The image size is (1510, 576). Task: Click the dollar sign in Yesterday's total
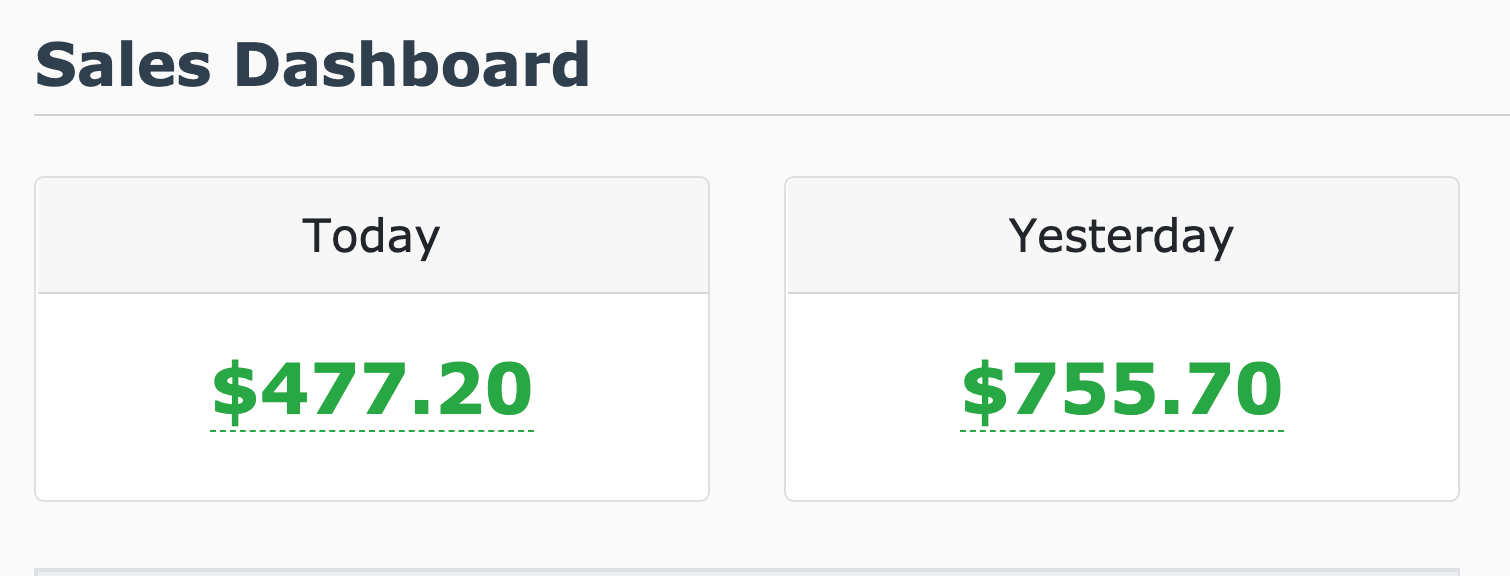[x=984, y=390]
